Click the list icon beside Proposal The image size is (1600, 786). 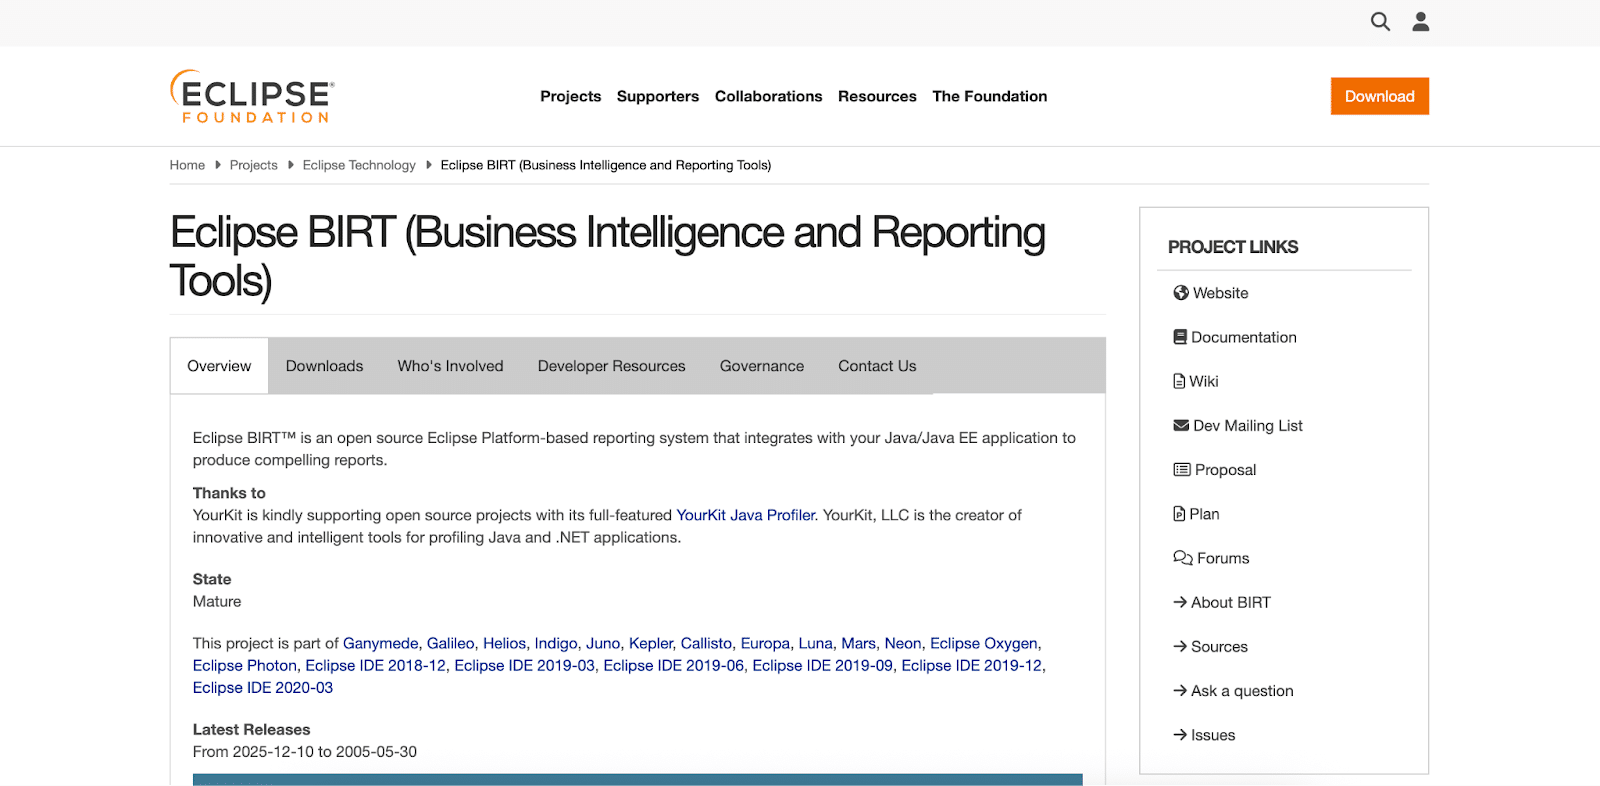point(1182,470)
